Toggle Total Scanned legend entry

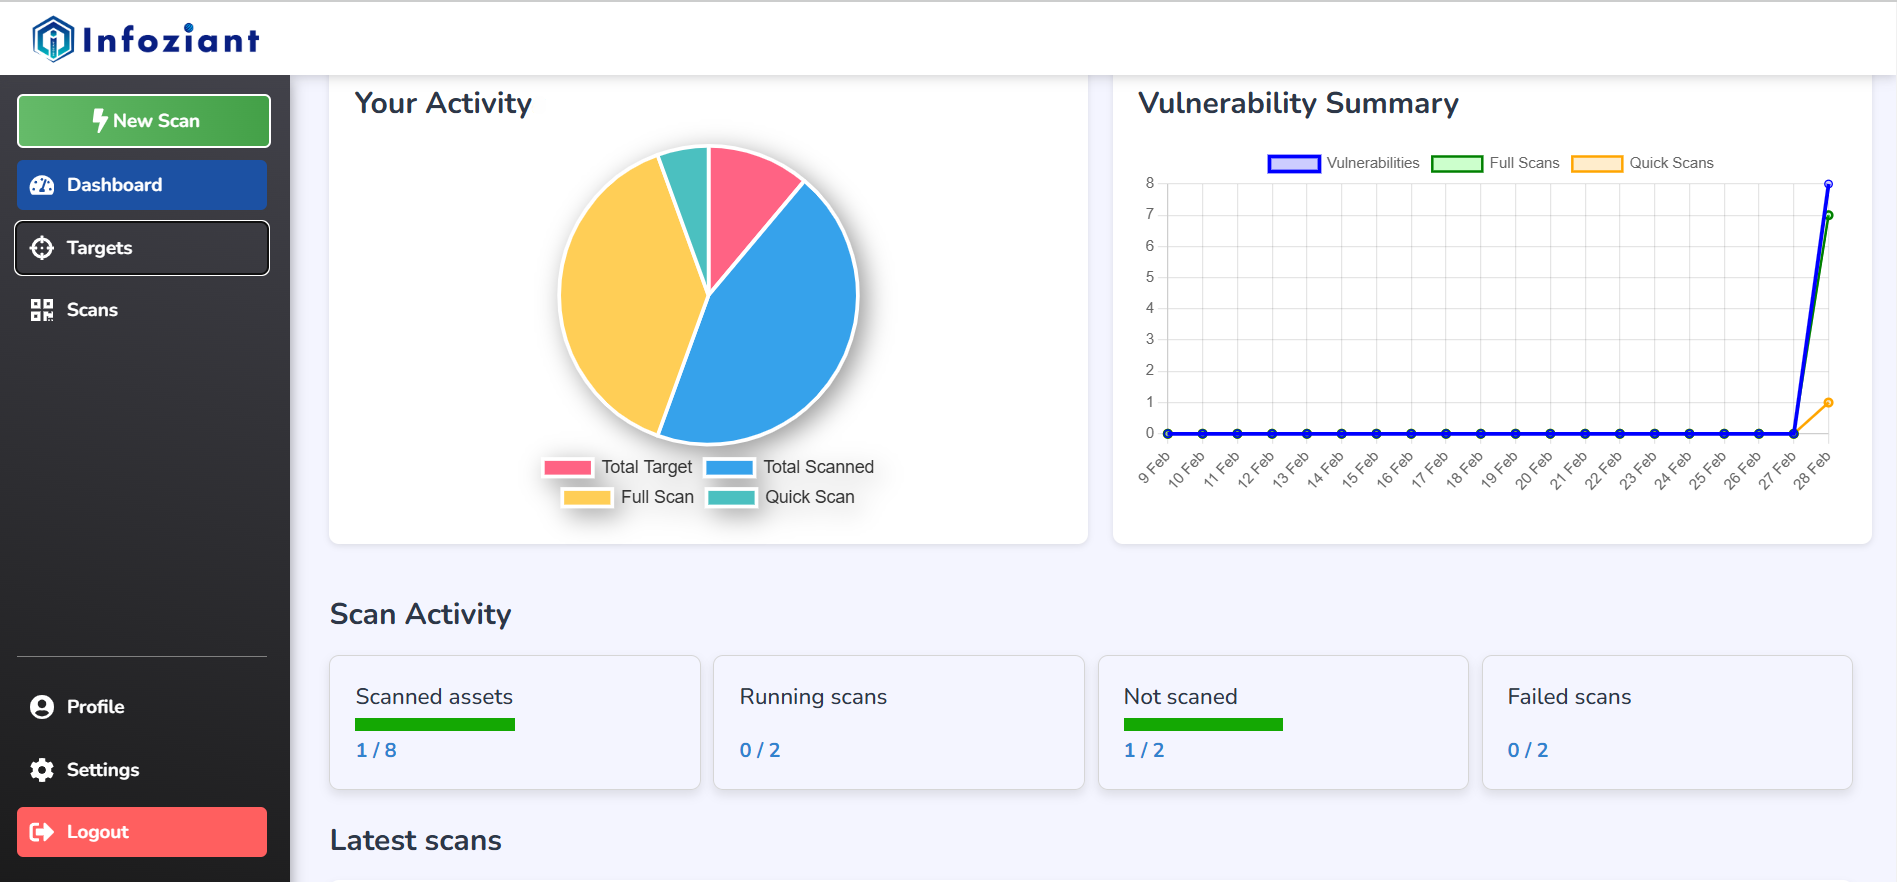pos(789,467)
